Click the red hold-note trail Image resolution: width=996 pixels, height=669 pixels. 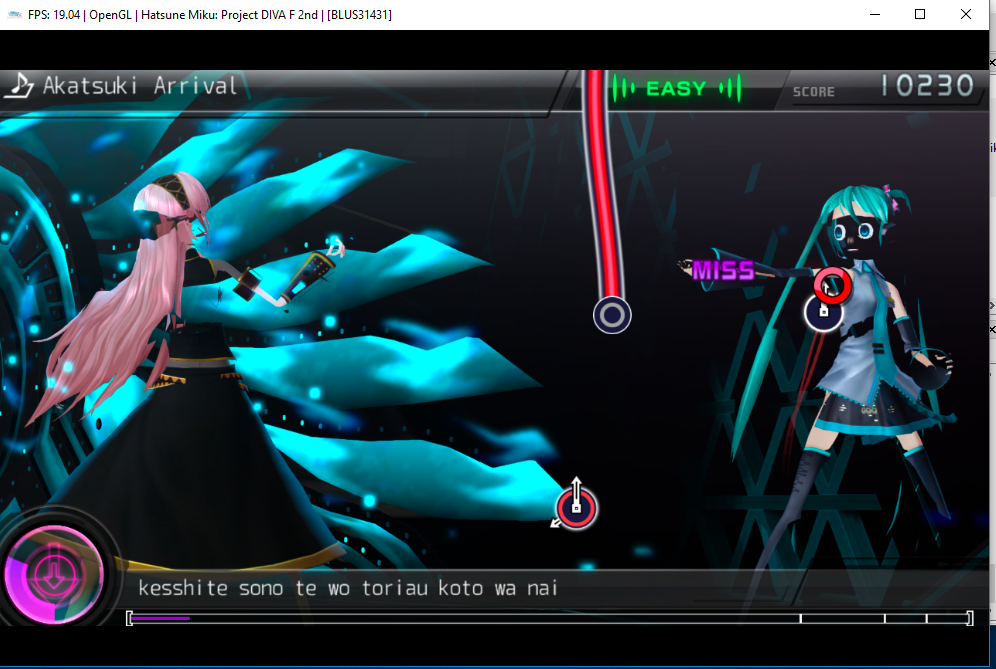tap(599, 180)
